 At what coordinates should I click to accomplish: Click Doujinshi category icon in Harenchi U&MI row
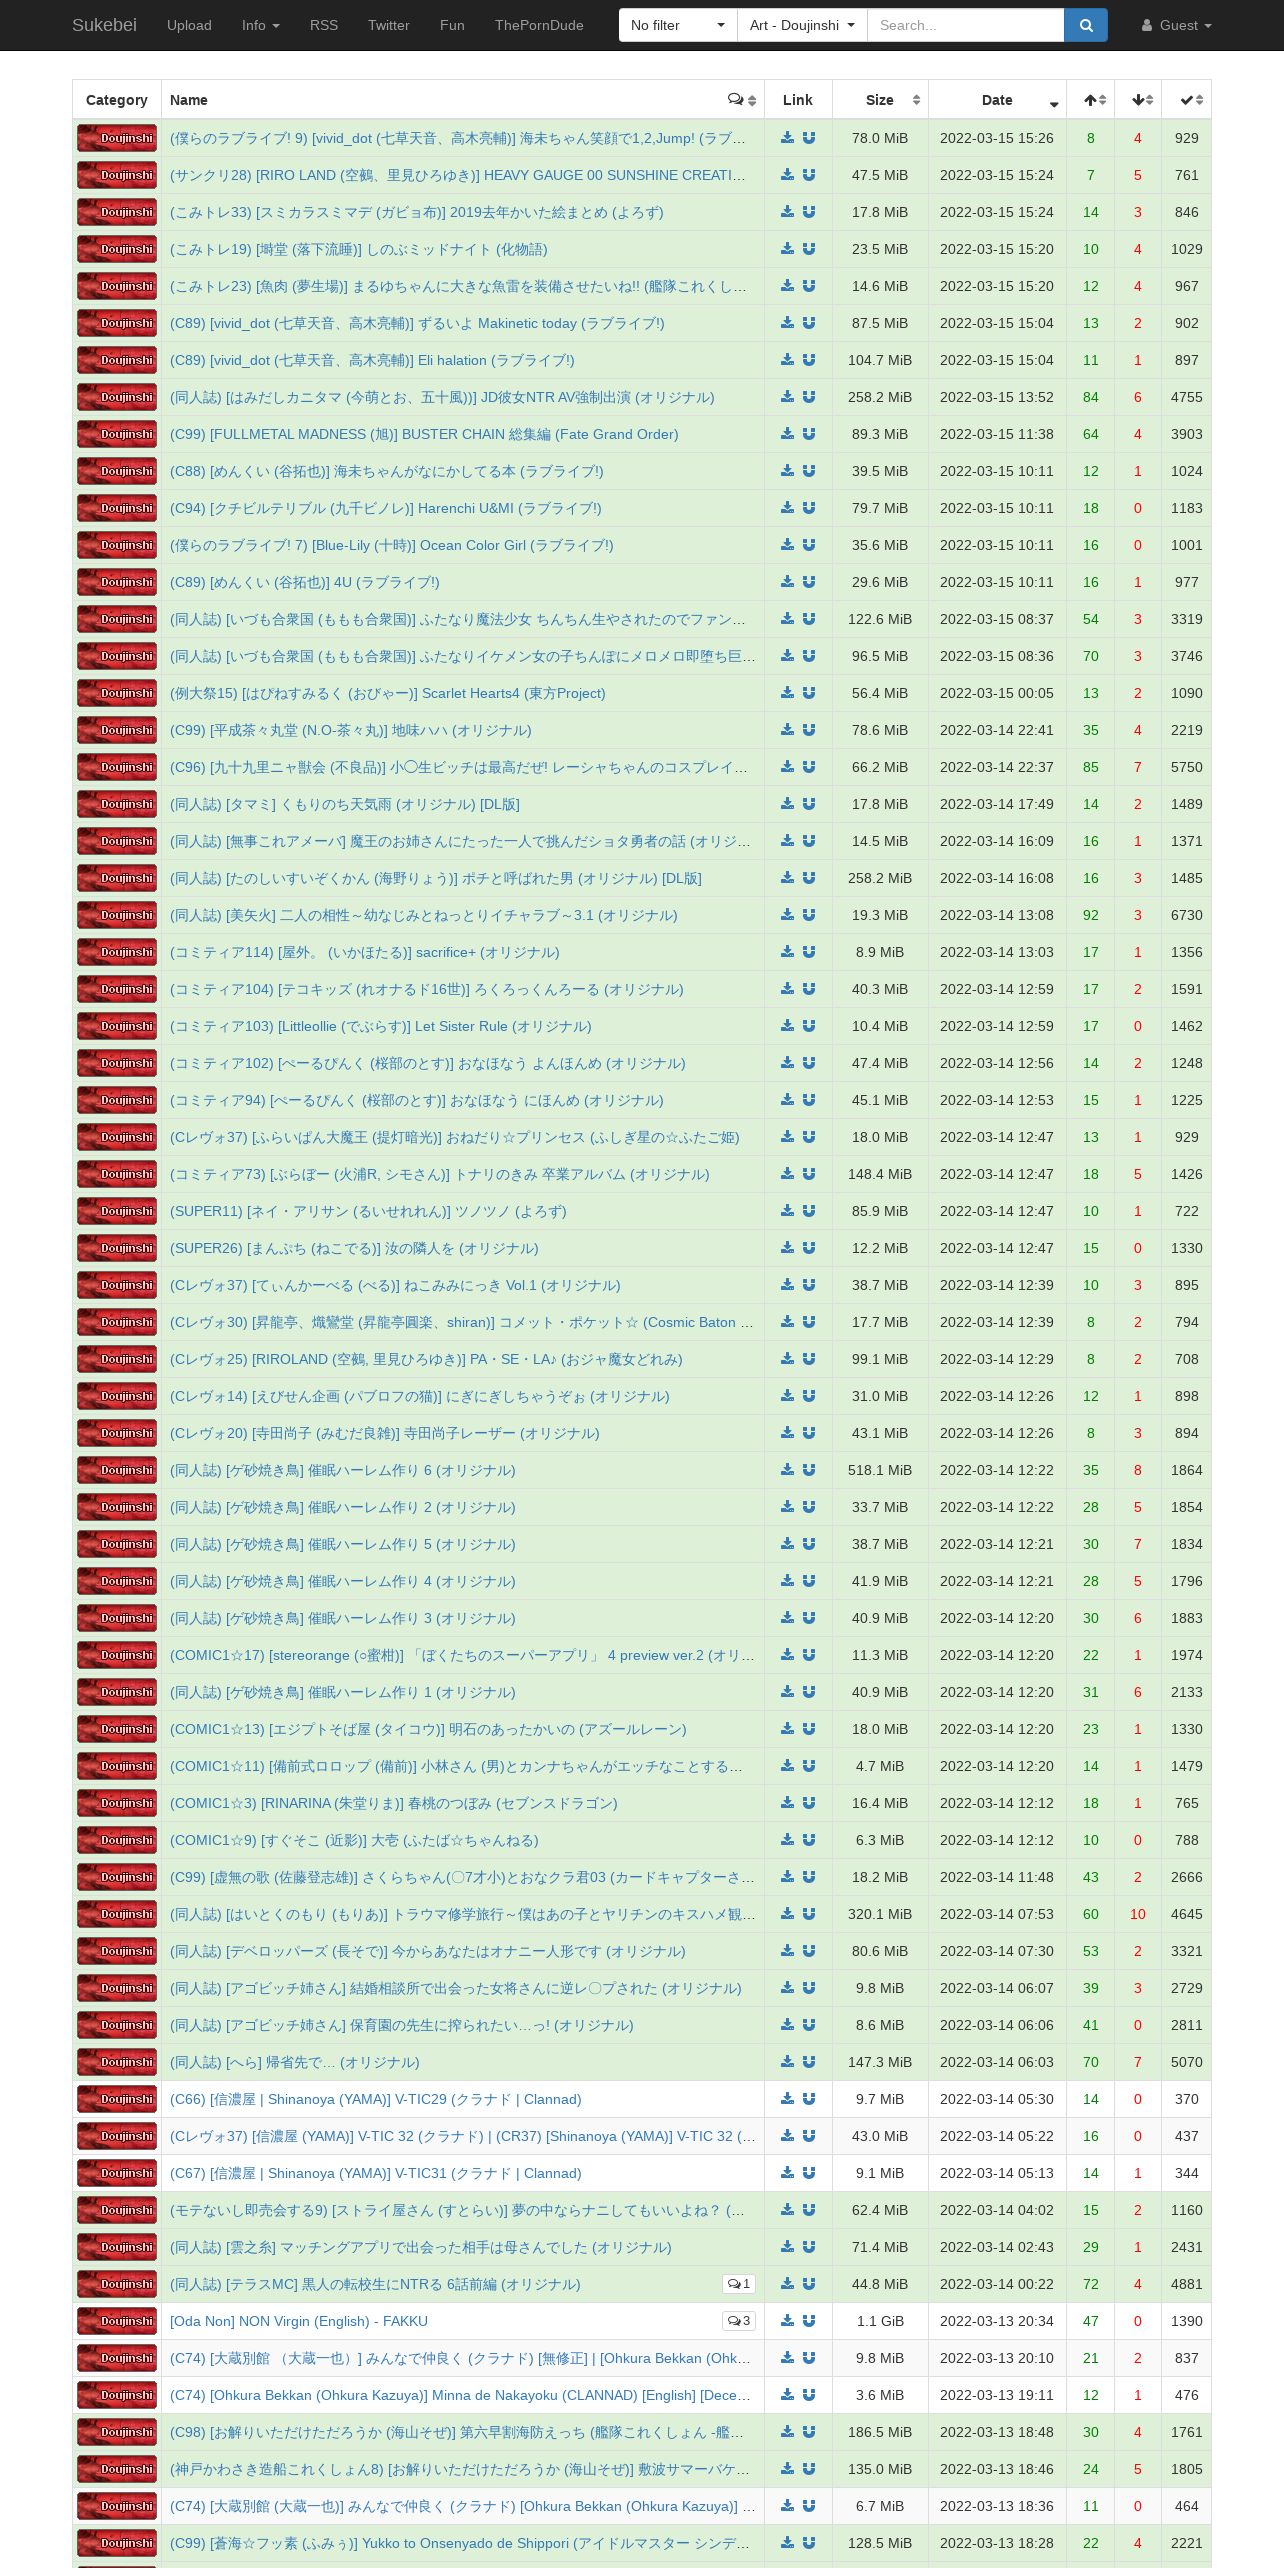tap(117, 508)
